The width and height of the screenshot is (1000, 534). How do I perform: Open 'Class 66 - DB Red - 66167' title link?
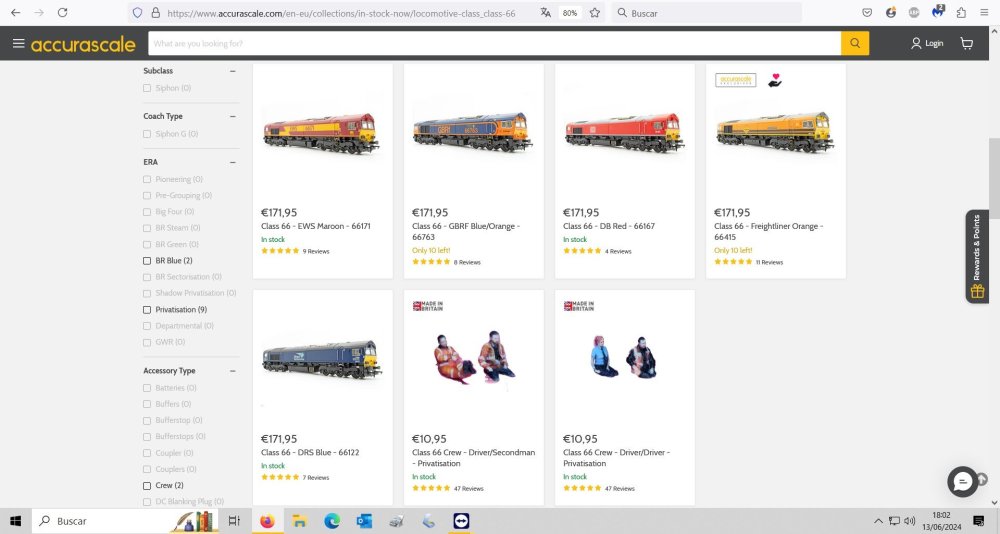[x=609, y=226]
